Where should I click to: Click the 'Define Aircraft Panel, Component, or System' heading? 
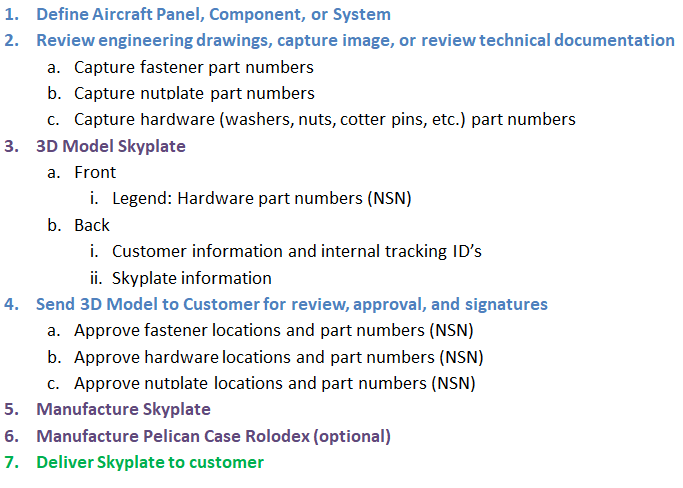[x=213, y=14]
